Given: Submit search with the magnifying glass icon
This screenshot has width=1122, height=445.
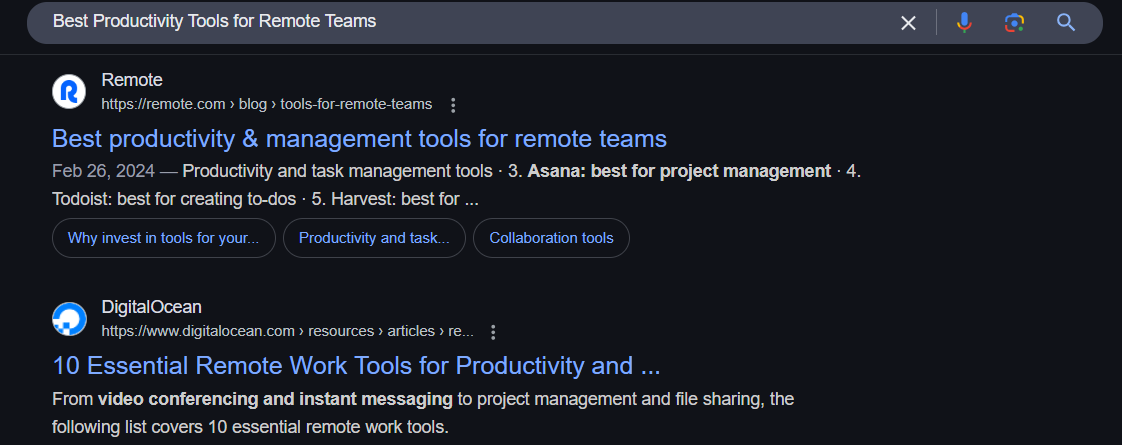Looking at the screenshot, I should (x=1066, y=23).
